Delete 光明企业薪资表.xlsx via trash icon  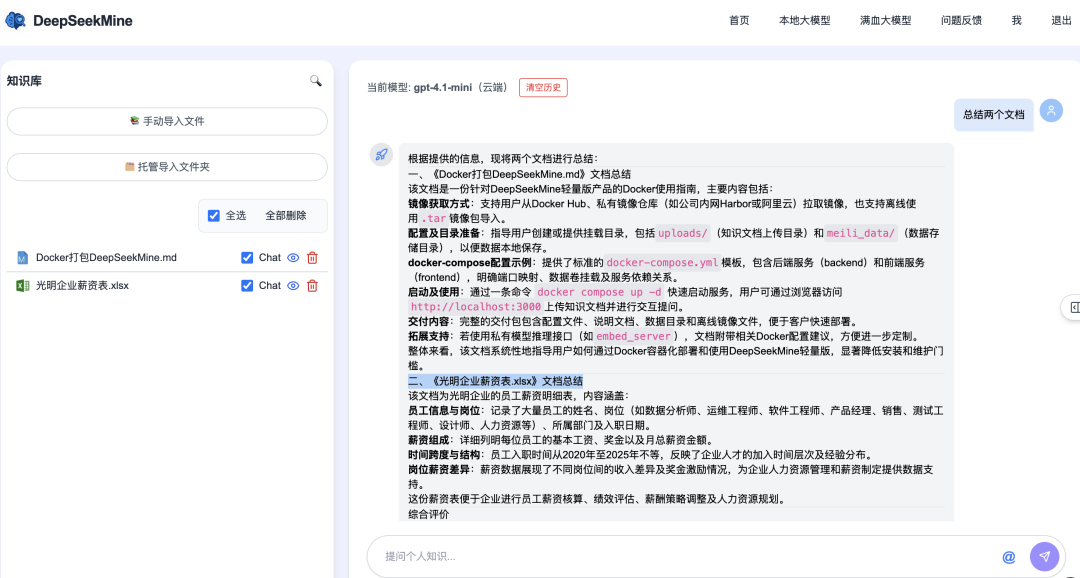(312, 285)
